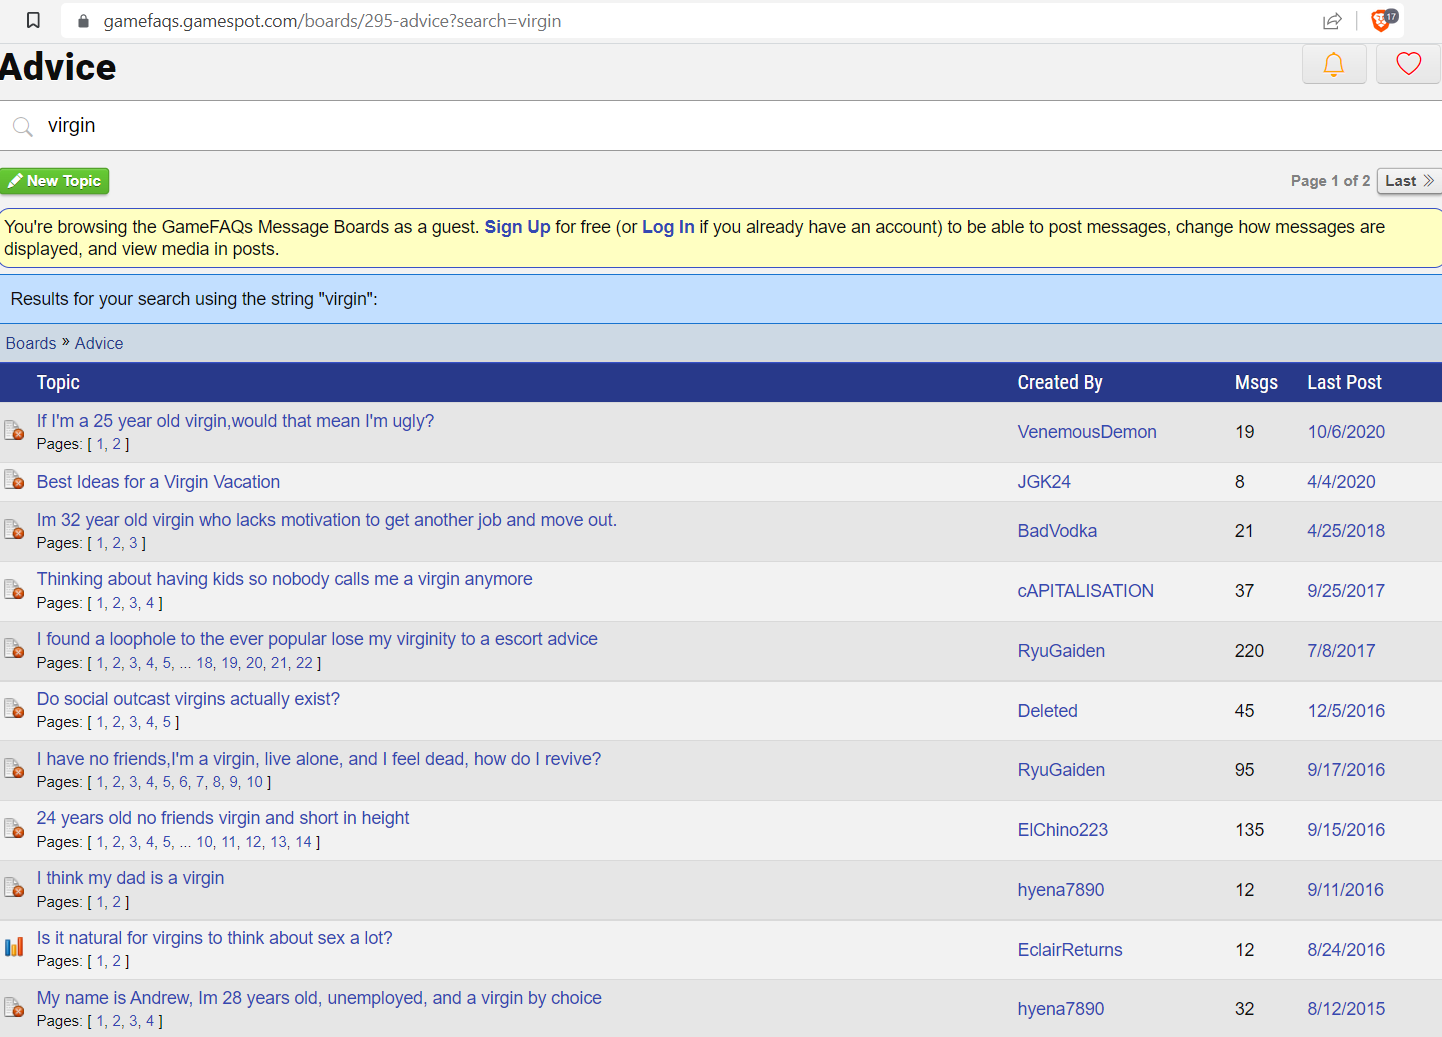Screen dimensions: 1442x1037
Task: Click the Topic column header
Action: [x=58, y=382]
